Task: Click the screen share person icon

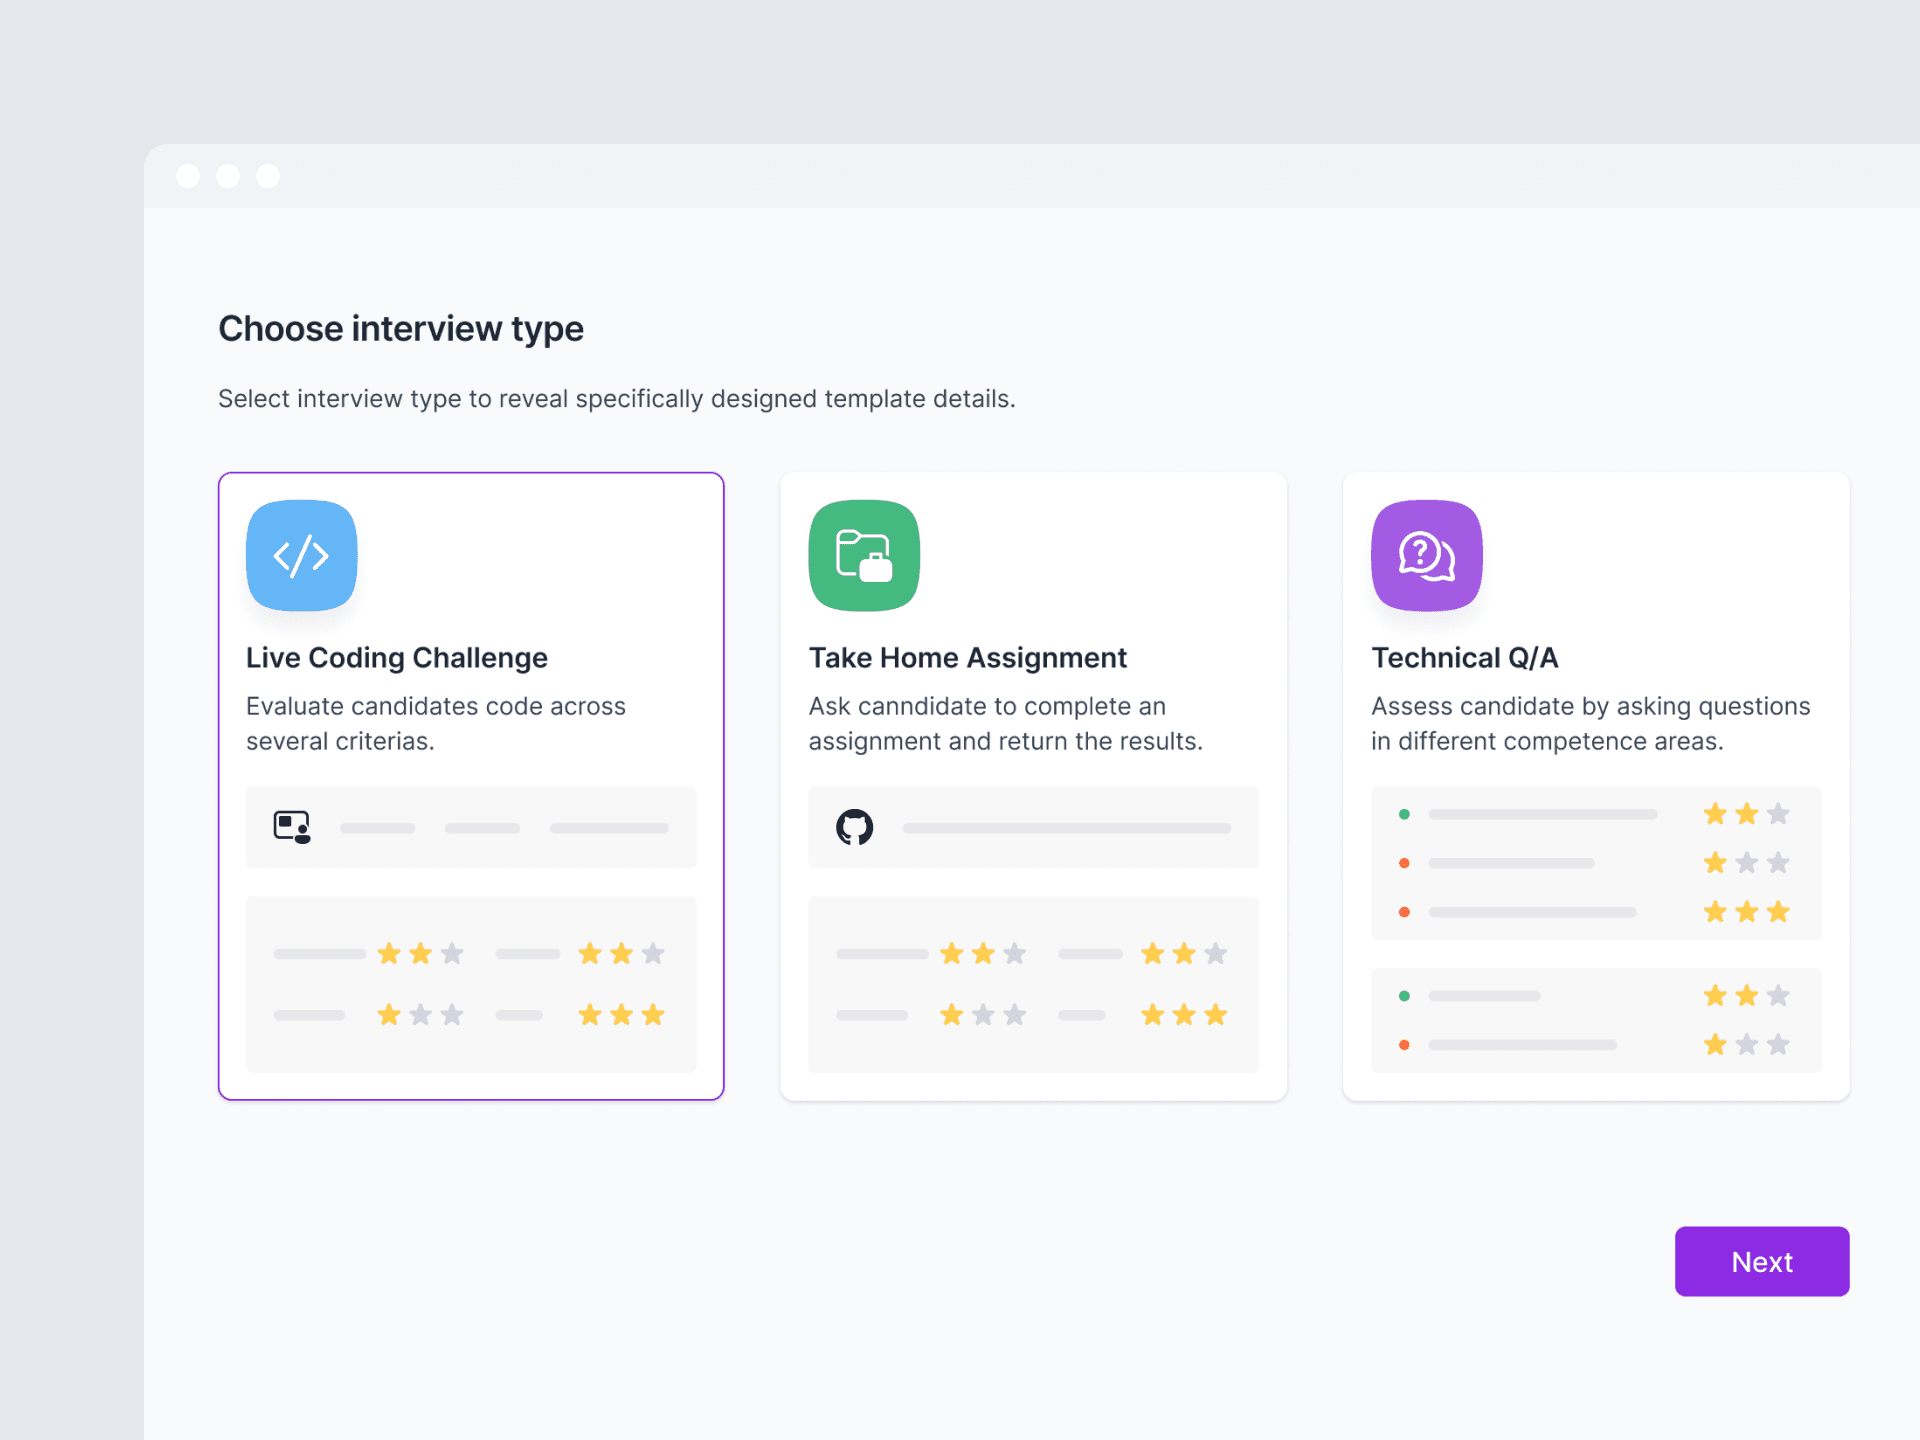Action: click(292, 827)
